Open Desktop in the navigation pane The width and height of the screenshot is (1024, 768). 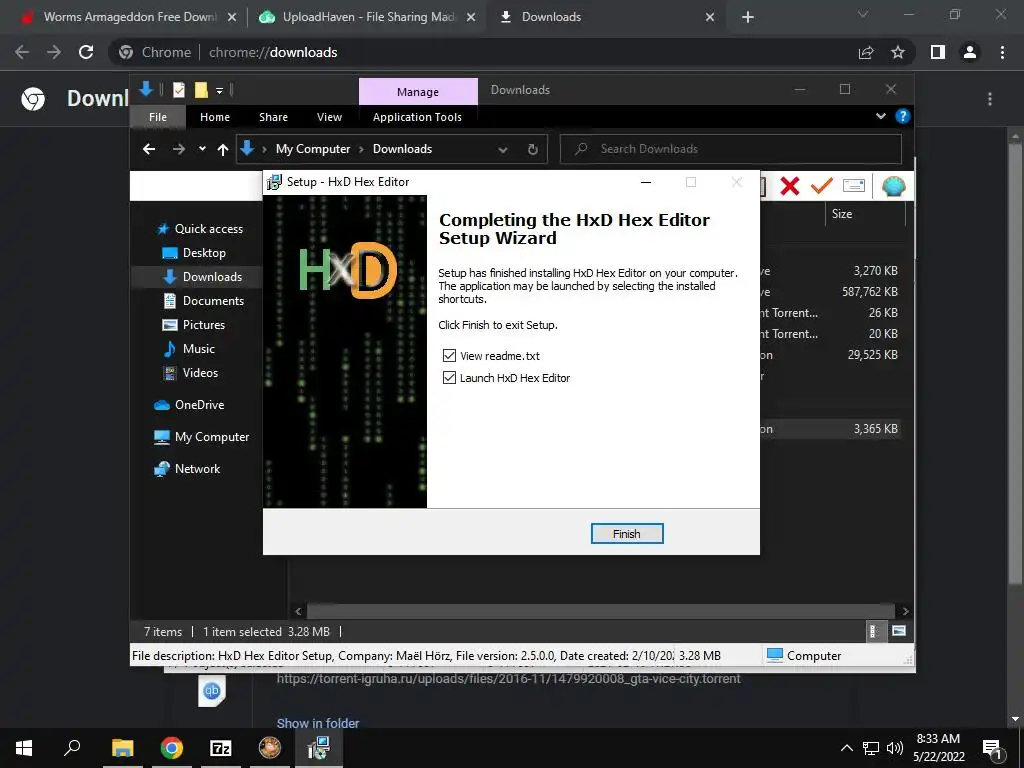click(204, 253)
